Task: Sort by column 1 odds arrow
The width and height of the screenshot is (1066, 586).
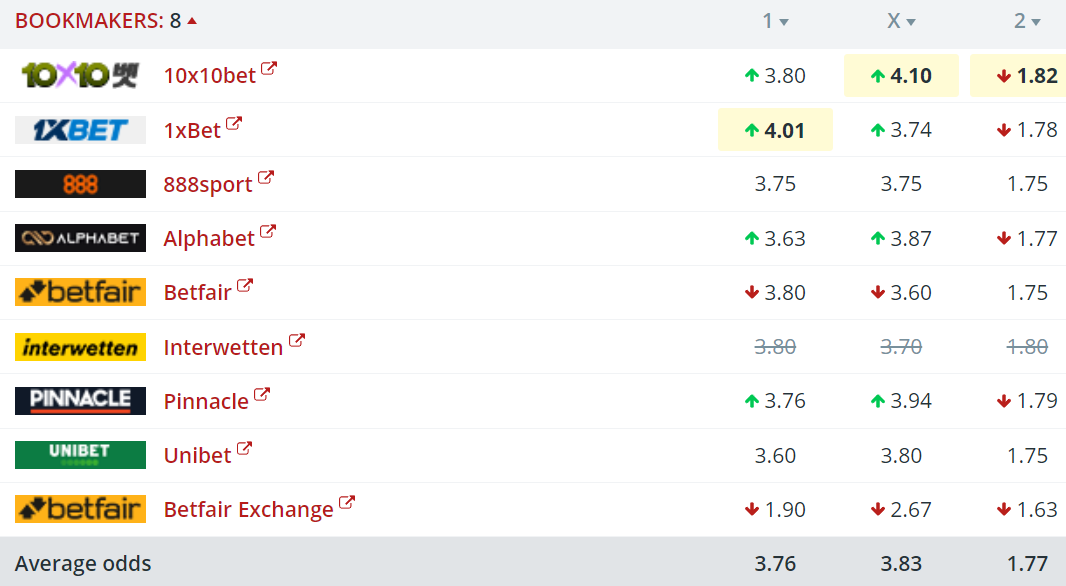Action: tap(784, 22)
